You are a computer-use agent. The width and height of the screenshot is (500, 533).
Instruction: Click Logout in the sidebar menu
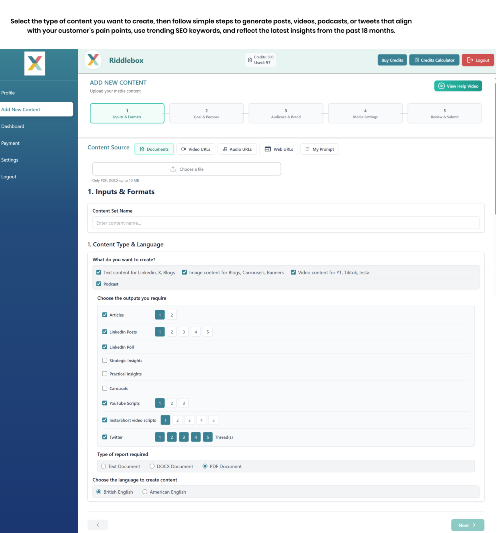coord(8,177)
